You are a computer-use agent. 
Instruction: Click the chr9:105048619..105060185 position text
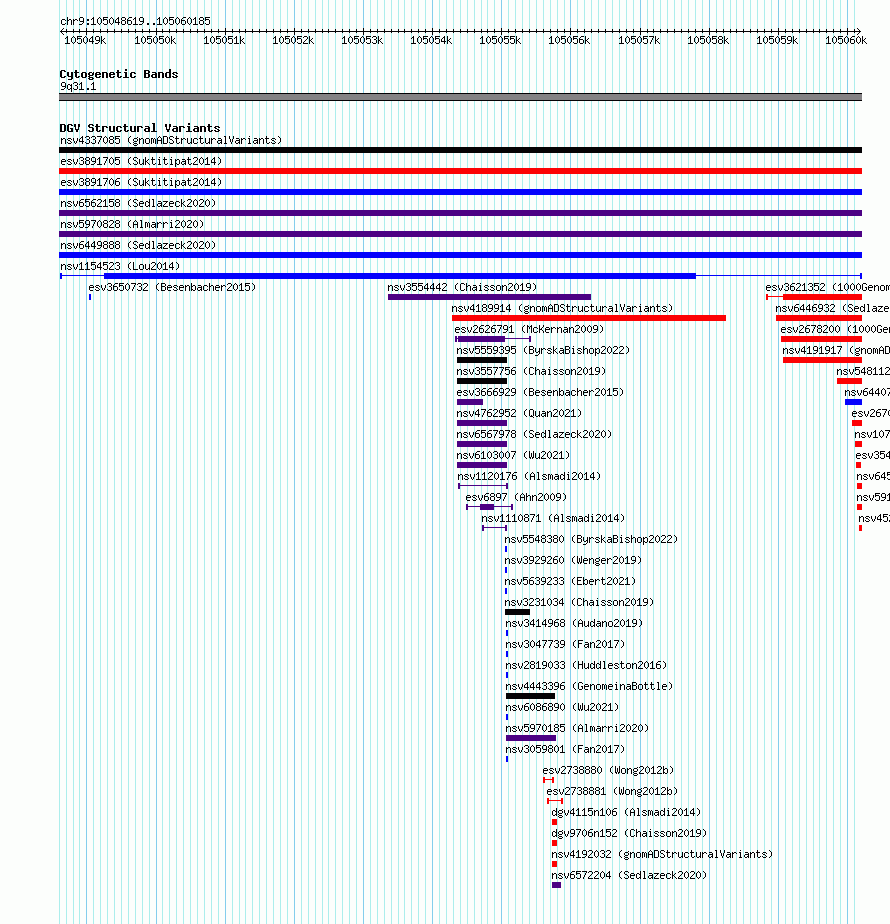coord(135,21)
